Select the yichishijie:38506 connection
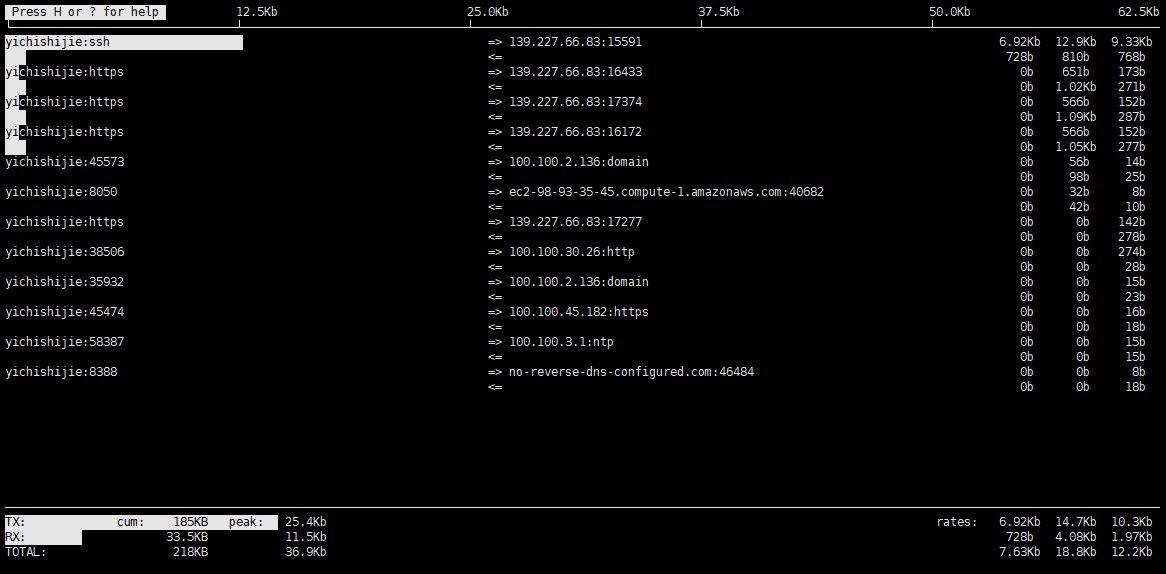Screen dimensions: 1166x574 (x=65, y=252)
